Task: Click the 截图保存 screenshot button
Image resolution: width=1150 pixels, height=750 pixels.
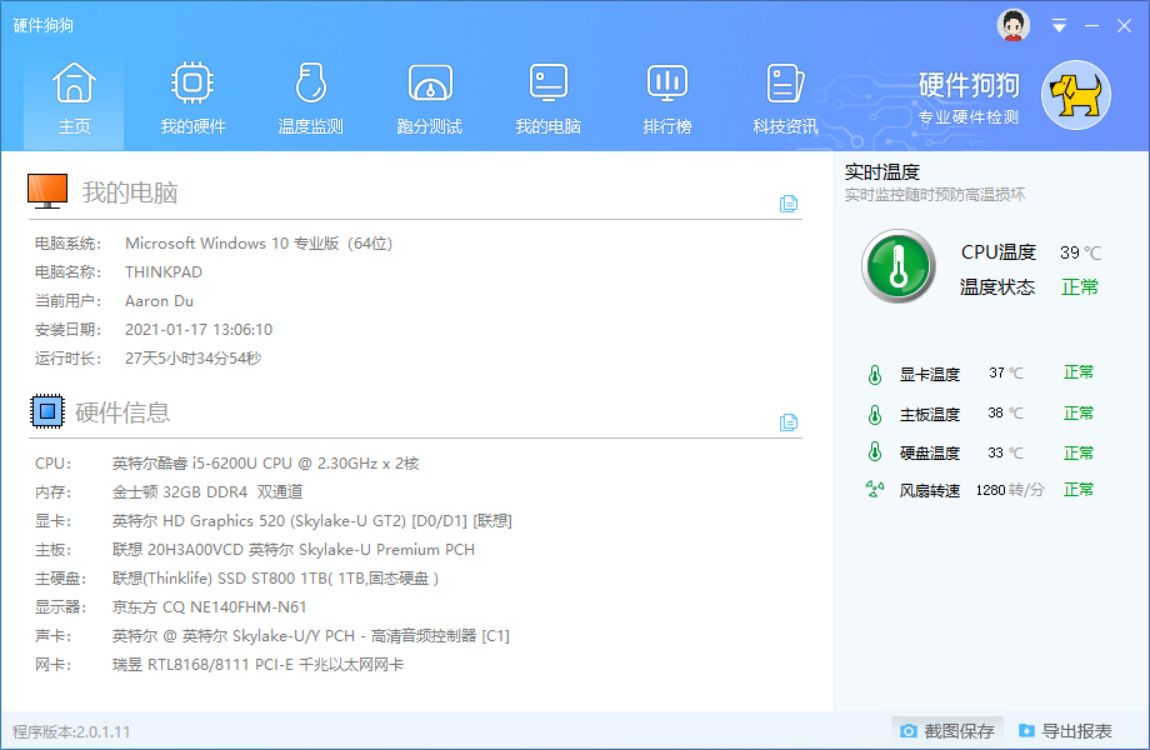Action: click(945, 730)
